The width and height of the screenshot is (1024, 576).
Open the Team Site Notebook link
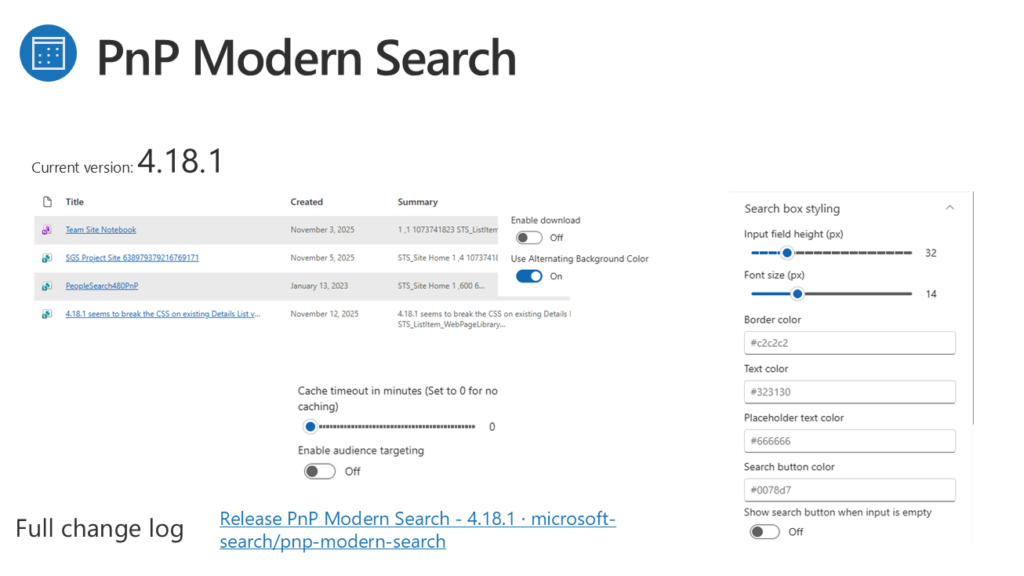101,230
